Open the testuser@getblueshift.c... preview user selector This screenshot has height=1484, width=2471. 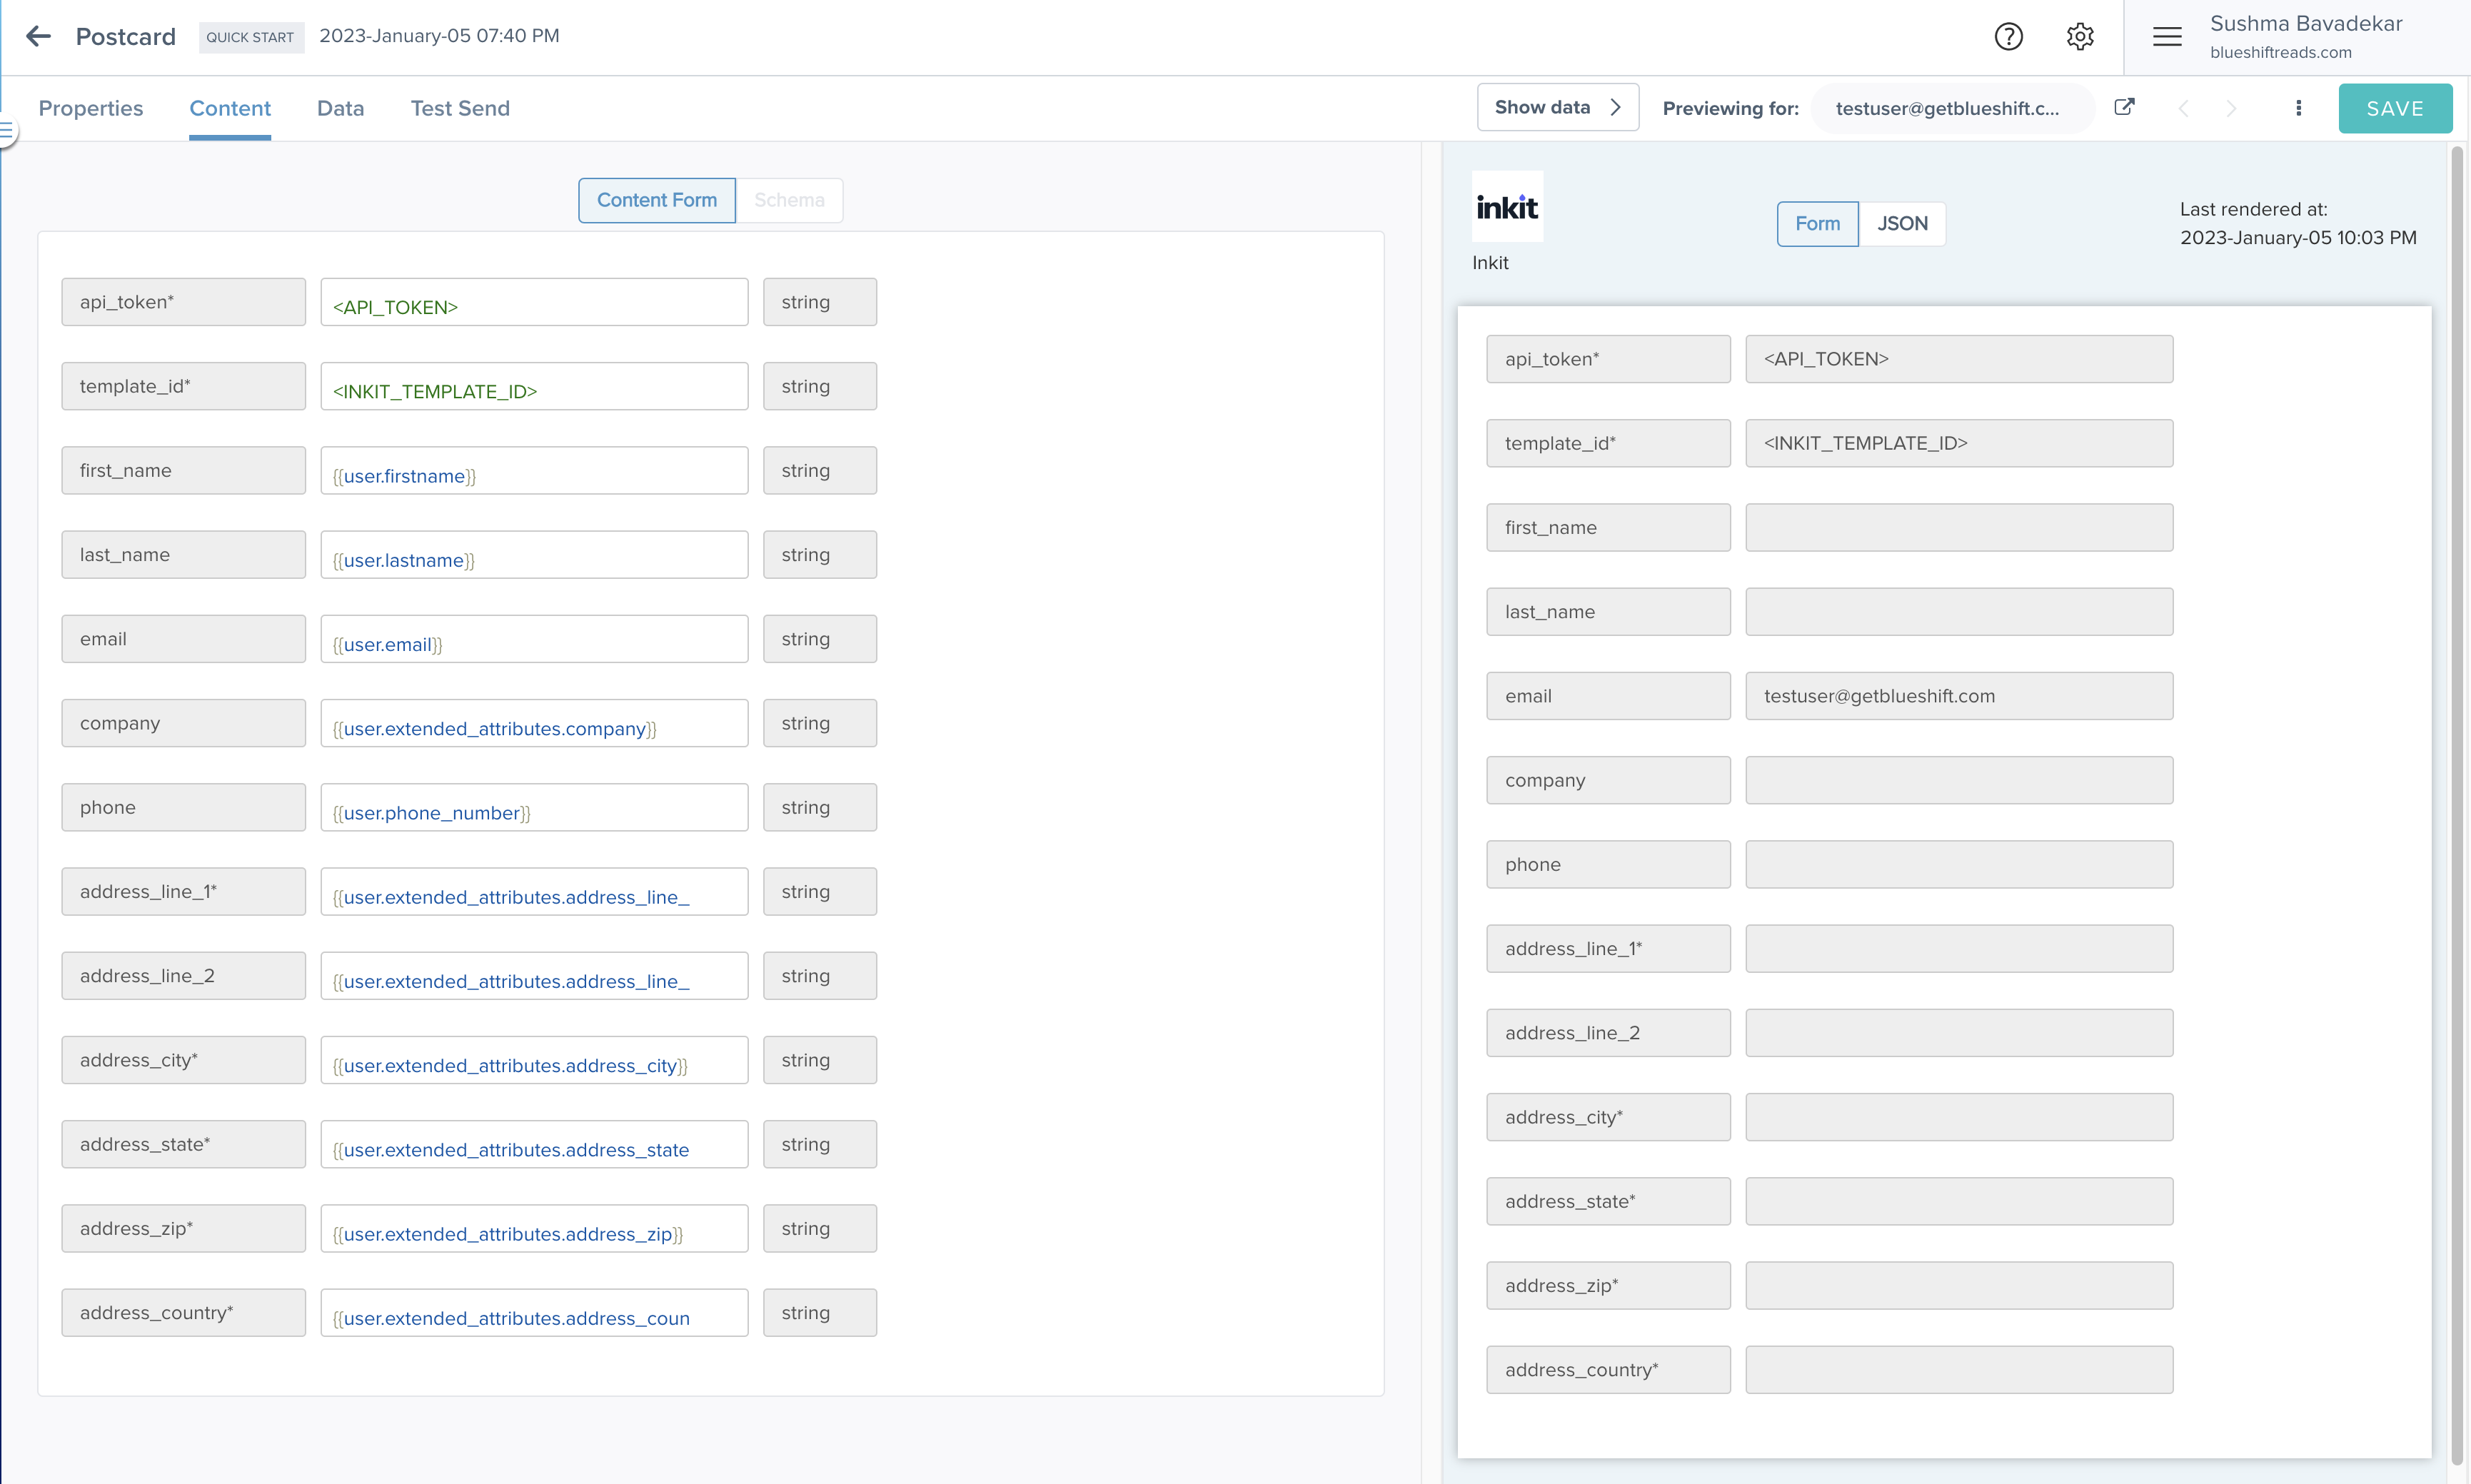(1950, 108)
